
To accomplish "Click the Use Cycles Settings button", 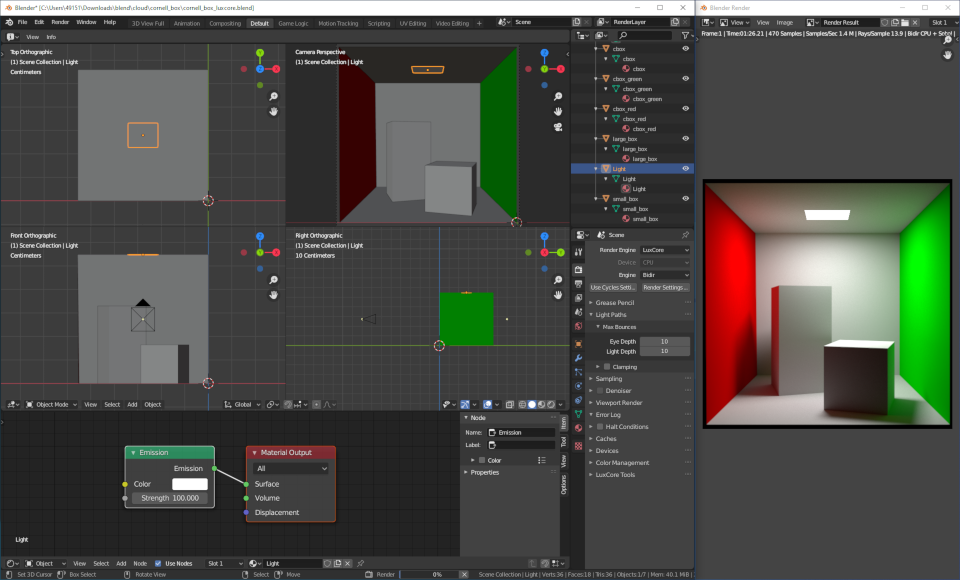I will click(x=613, y=287).
